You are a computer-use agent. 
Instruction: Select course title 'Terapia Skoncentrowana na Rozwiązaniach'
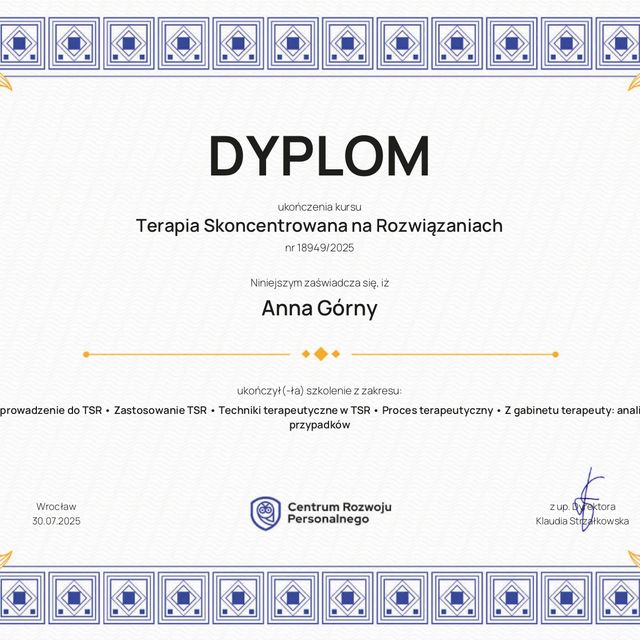(319, 226)
